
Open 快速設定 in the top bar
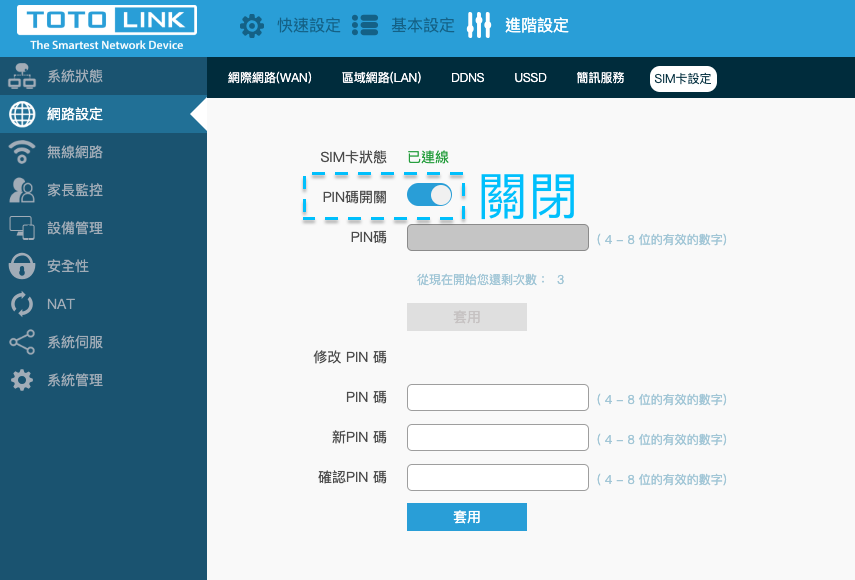pos(309,25)
